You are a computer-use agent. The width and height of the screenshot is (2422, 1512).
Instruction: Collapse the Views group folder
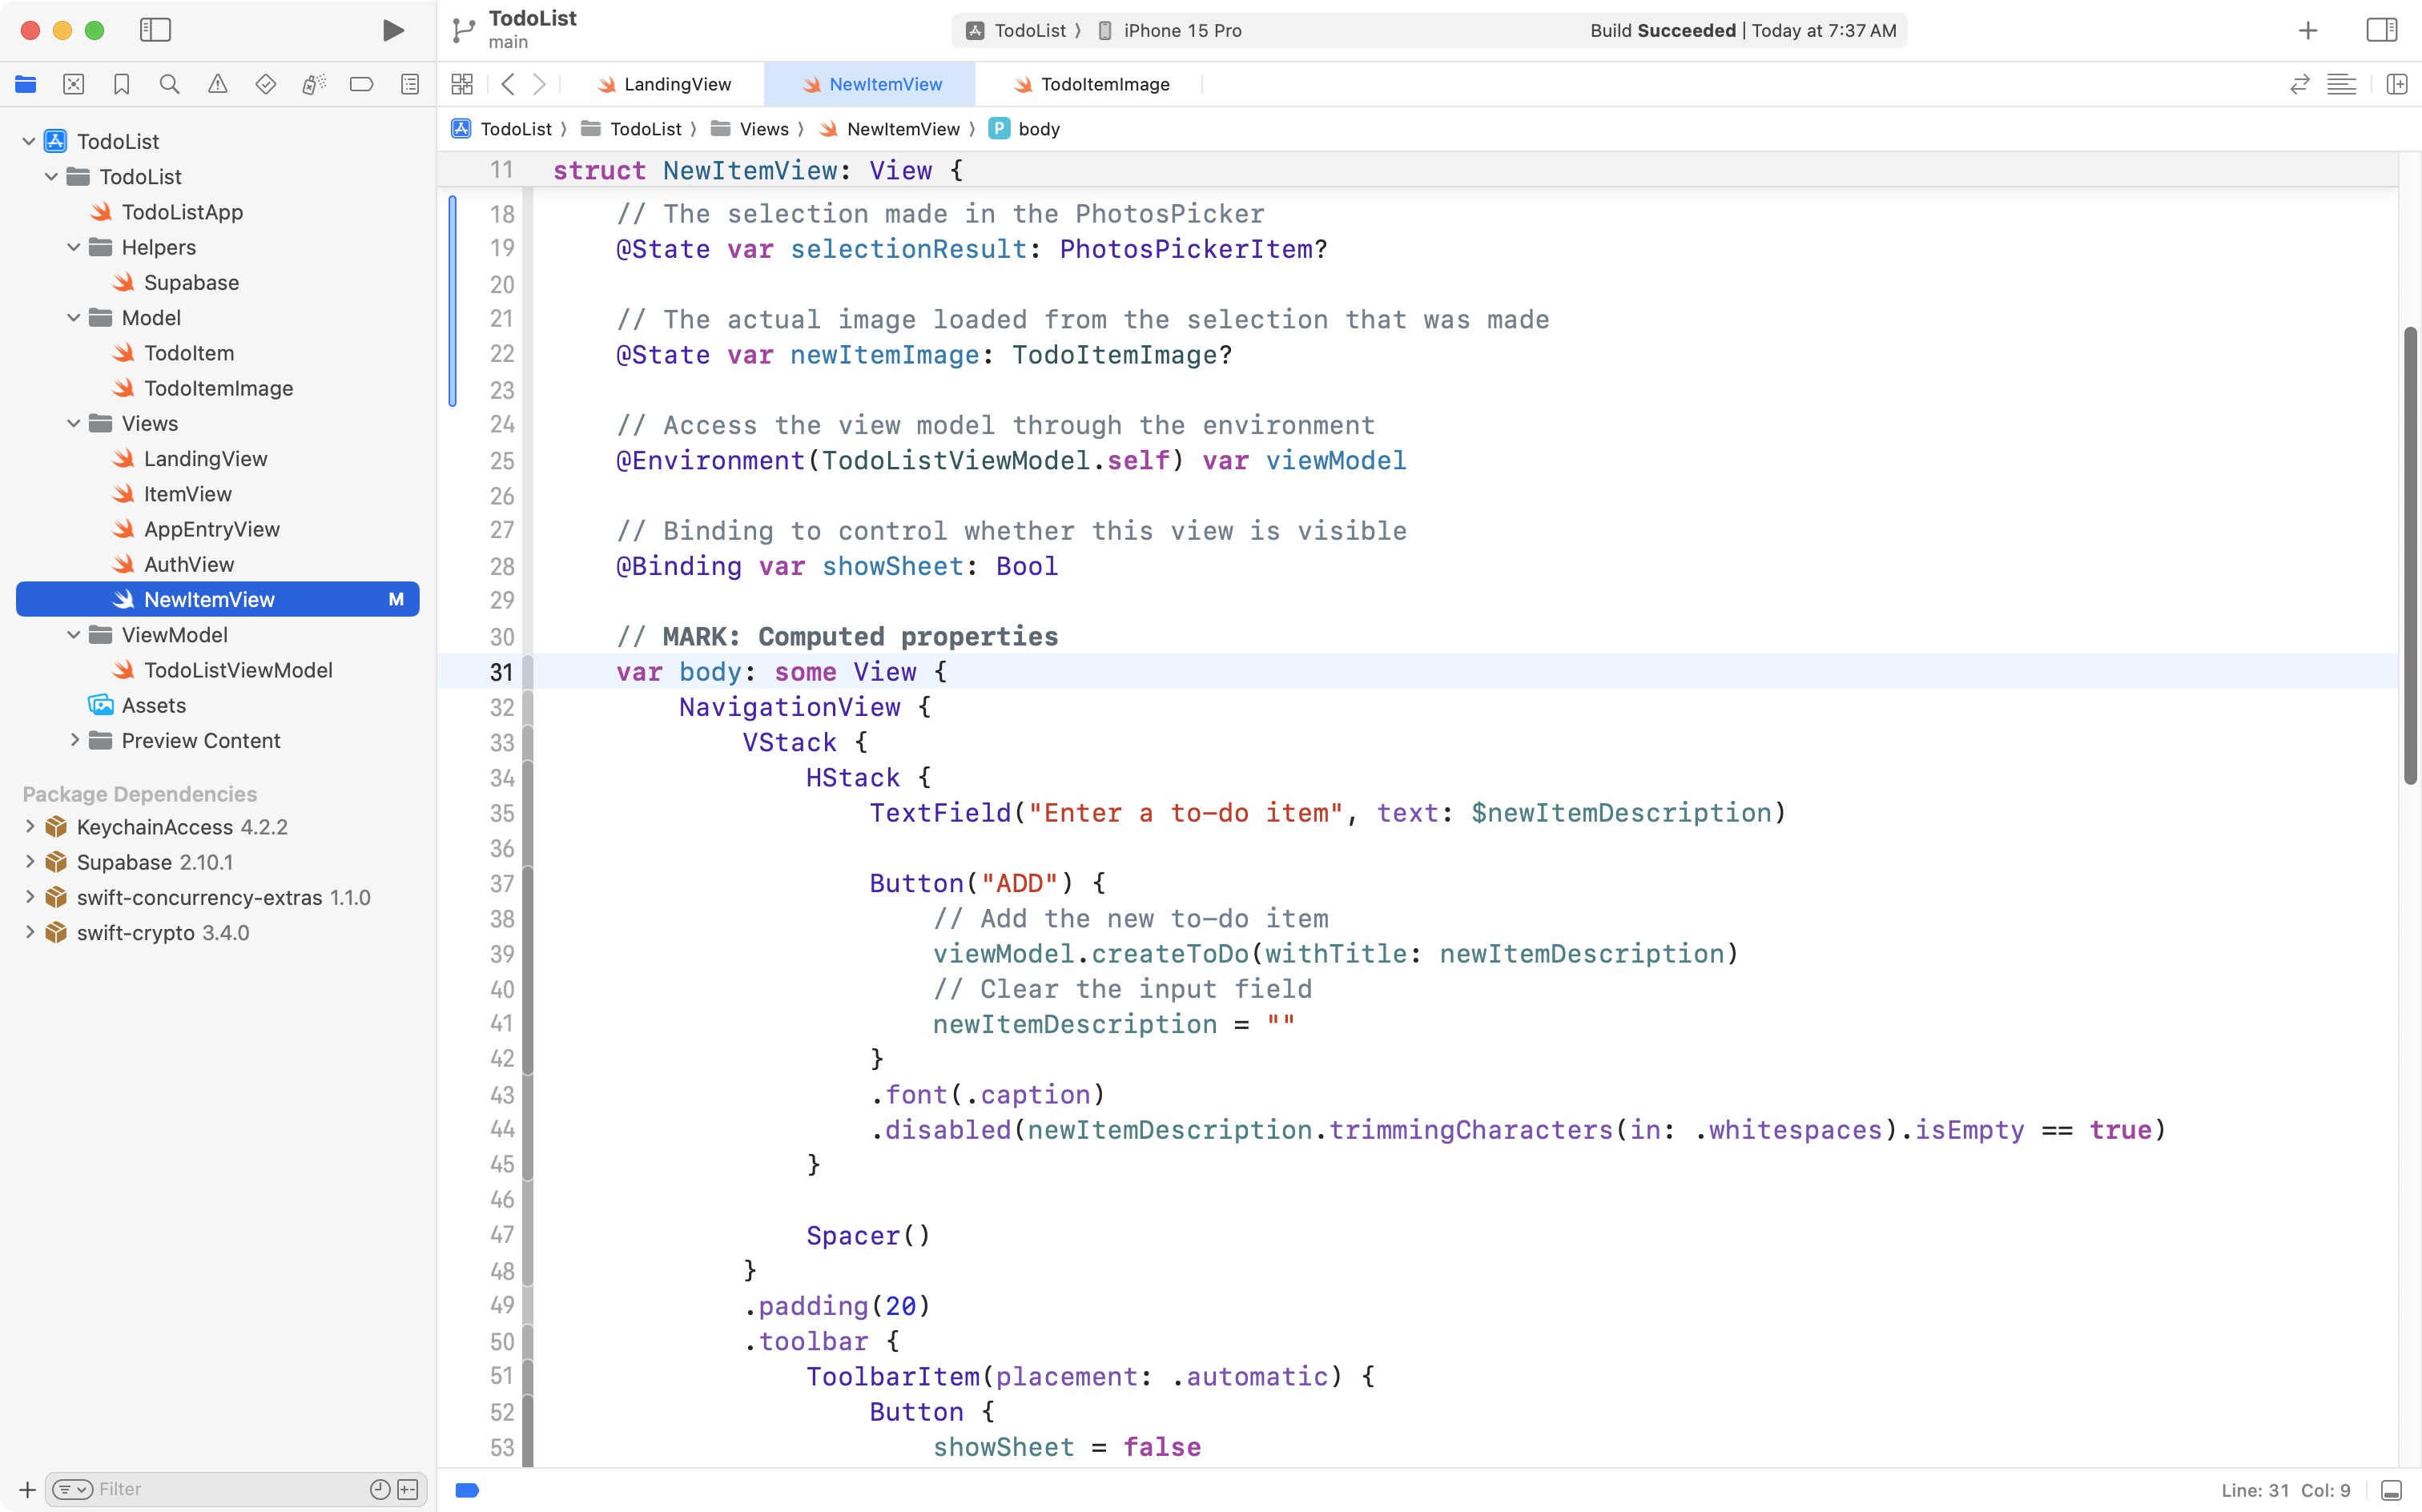pyautogui.click(x=72, y=423)
